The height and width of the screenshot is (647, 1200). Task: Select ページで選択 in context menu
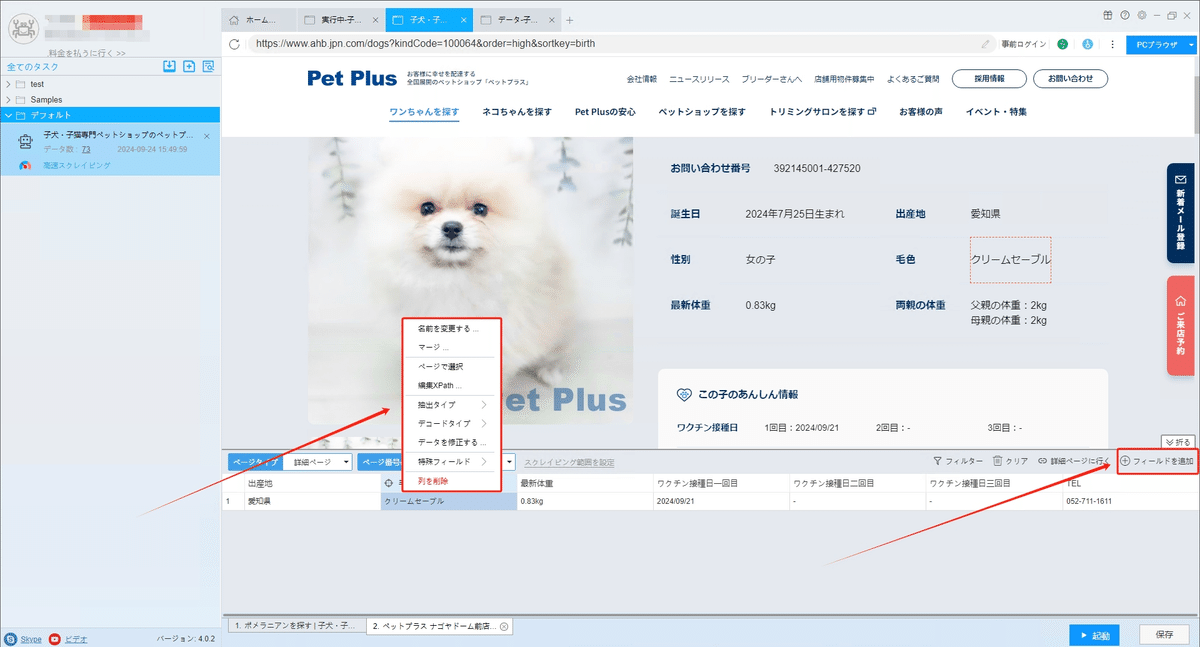click(x=451, y=367)
